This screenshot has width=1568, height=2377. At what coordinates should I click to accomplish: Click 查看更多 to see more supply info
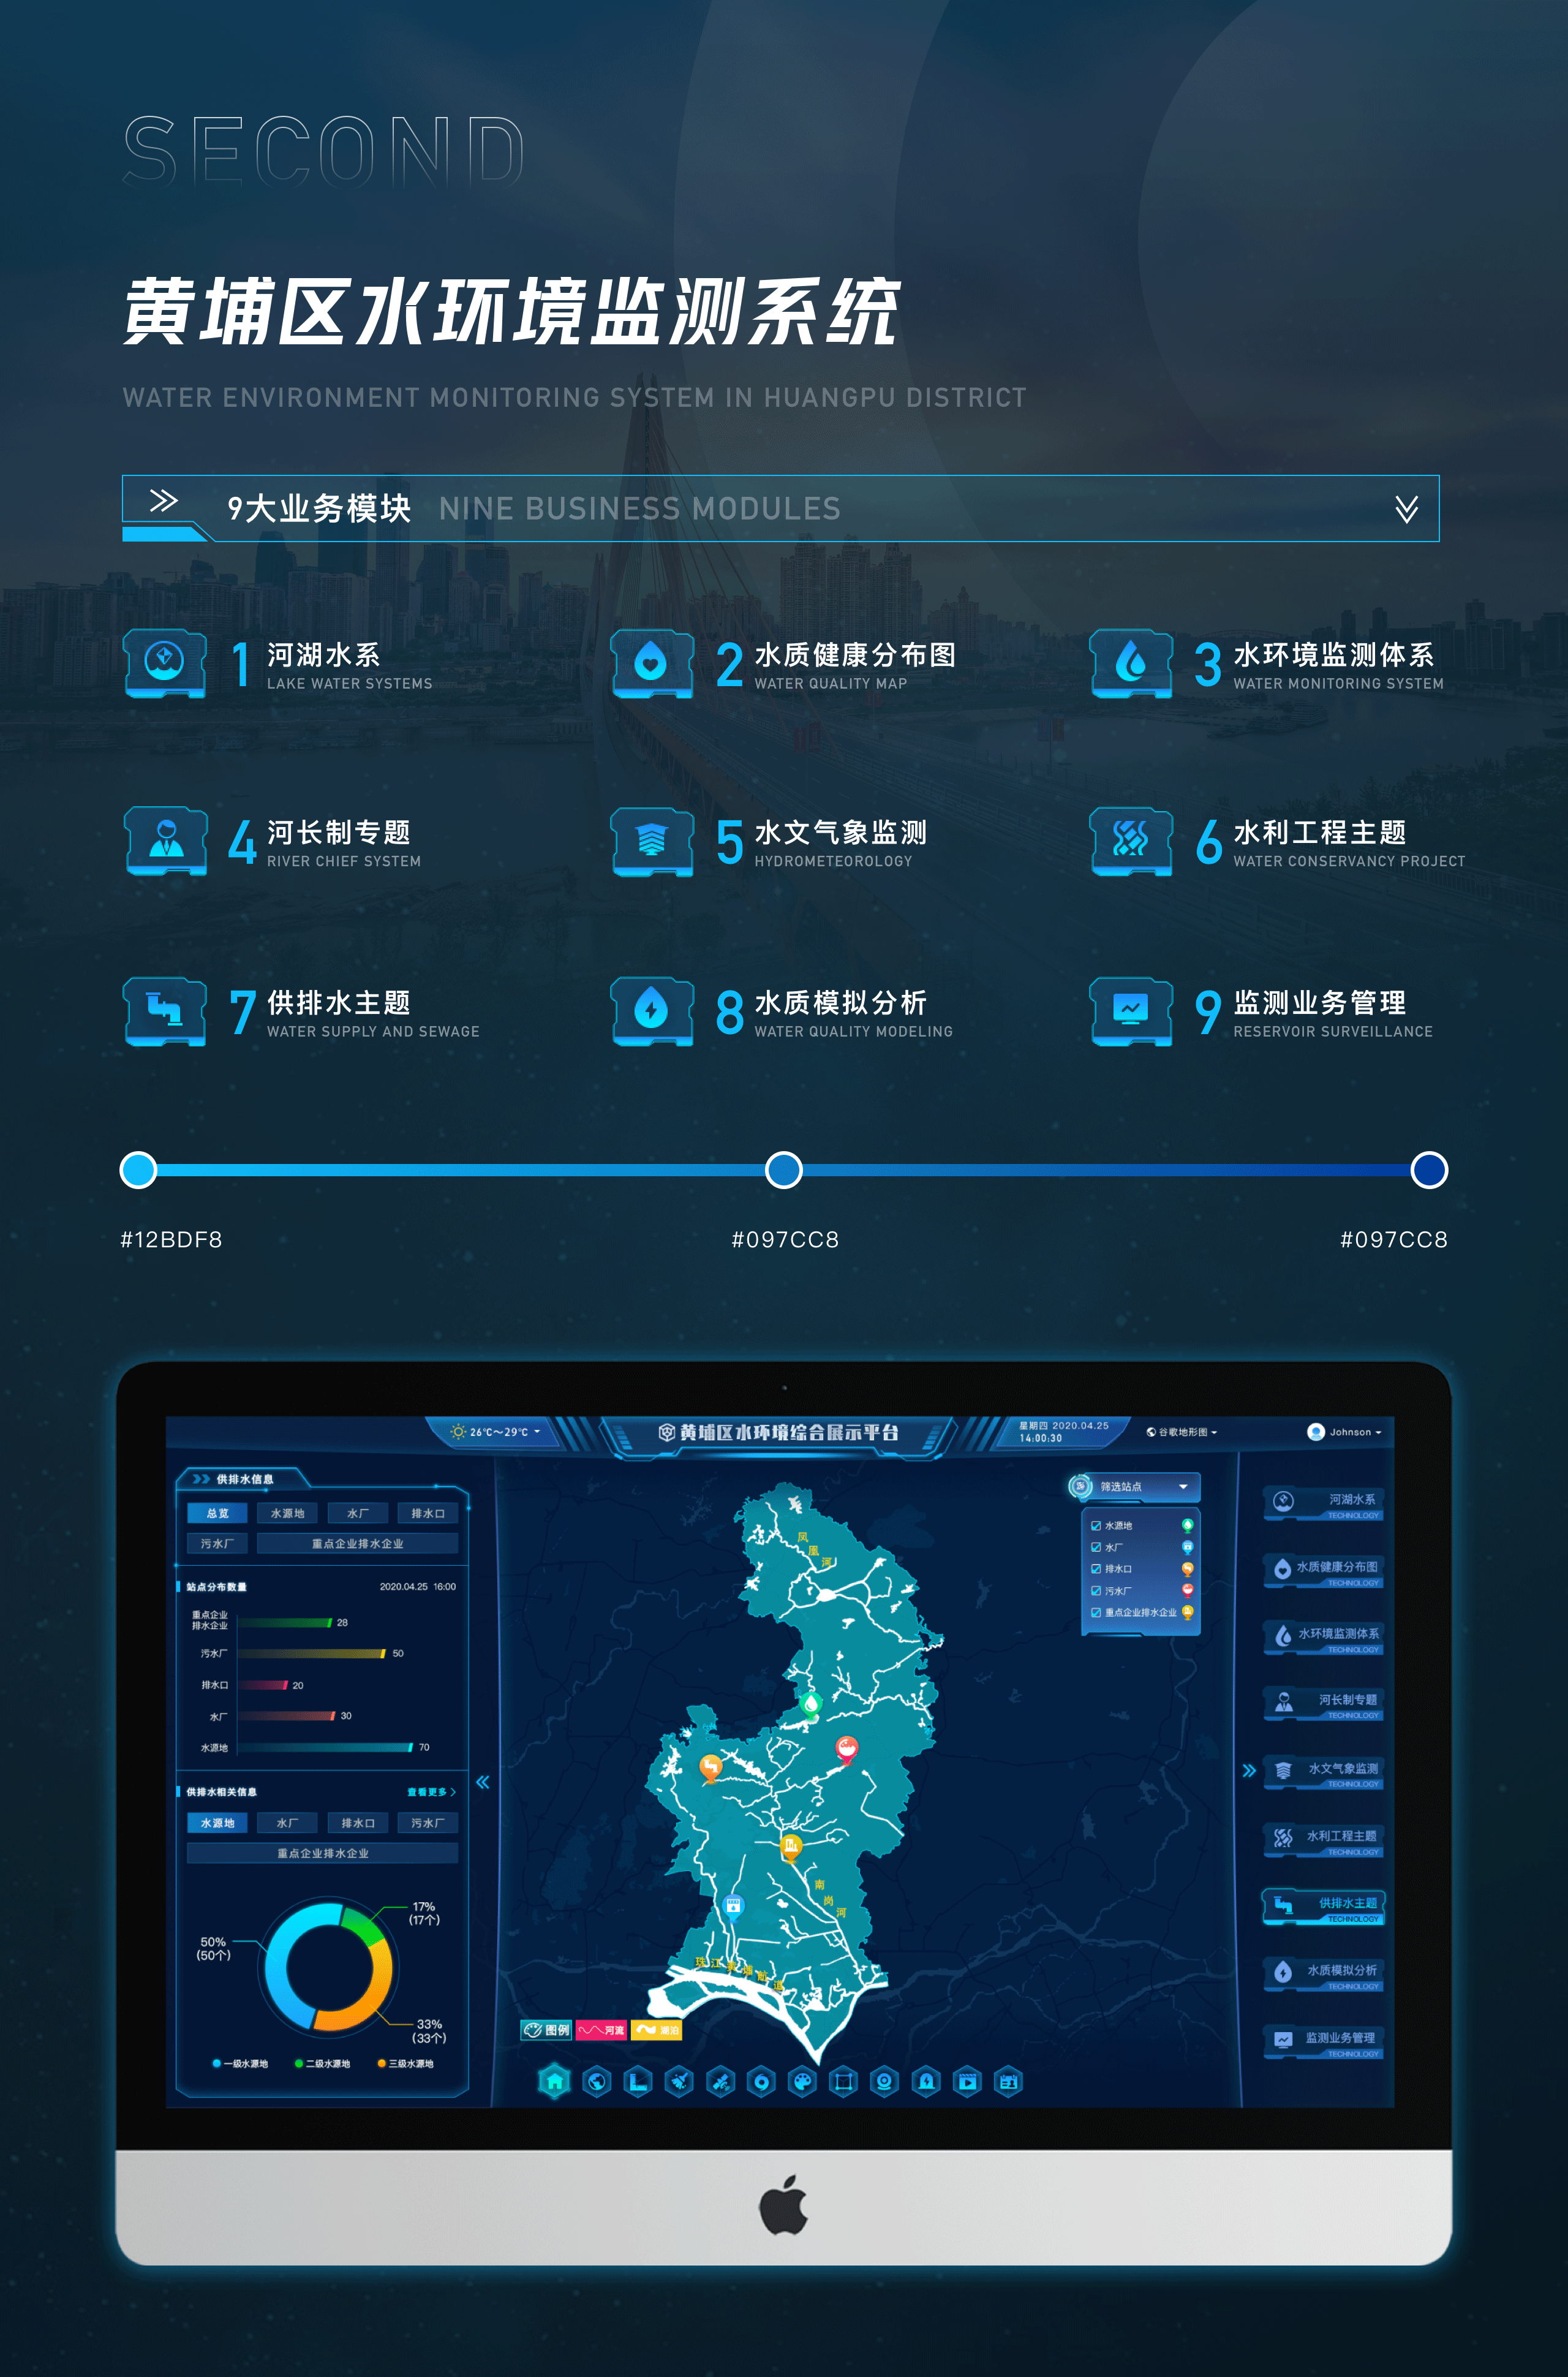click(x=432, y=1792)
